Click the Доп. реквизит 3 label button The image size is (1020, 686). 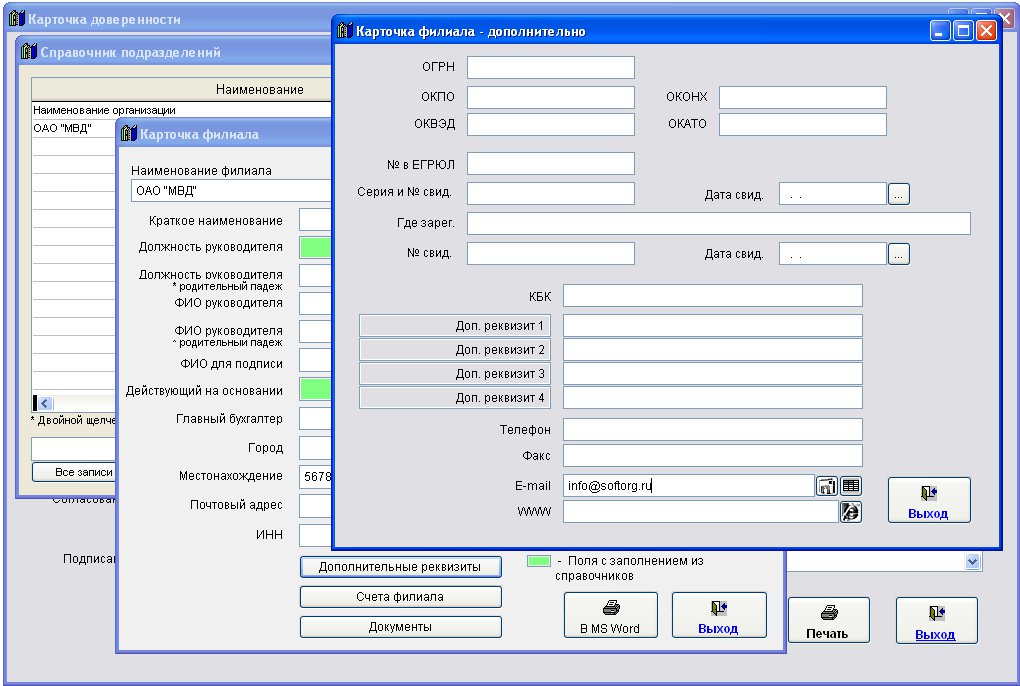coord(455,374)
